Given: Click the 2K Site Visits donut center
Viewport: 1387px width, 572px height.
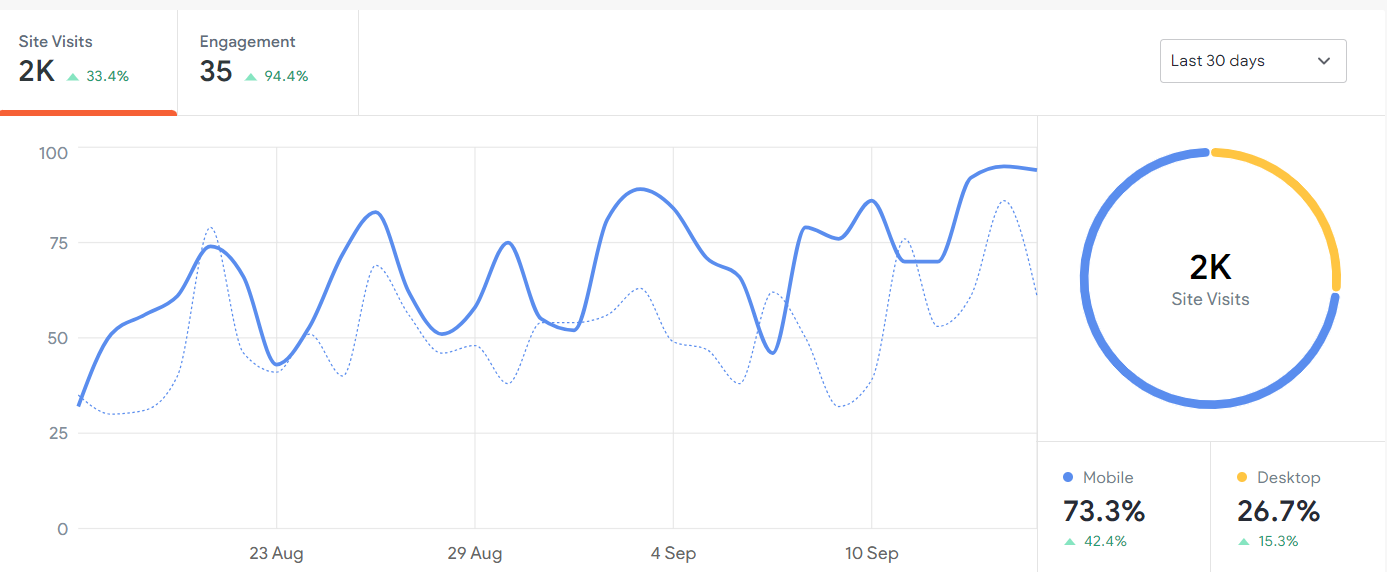Looking at the screenshot, I should 1210,278.
